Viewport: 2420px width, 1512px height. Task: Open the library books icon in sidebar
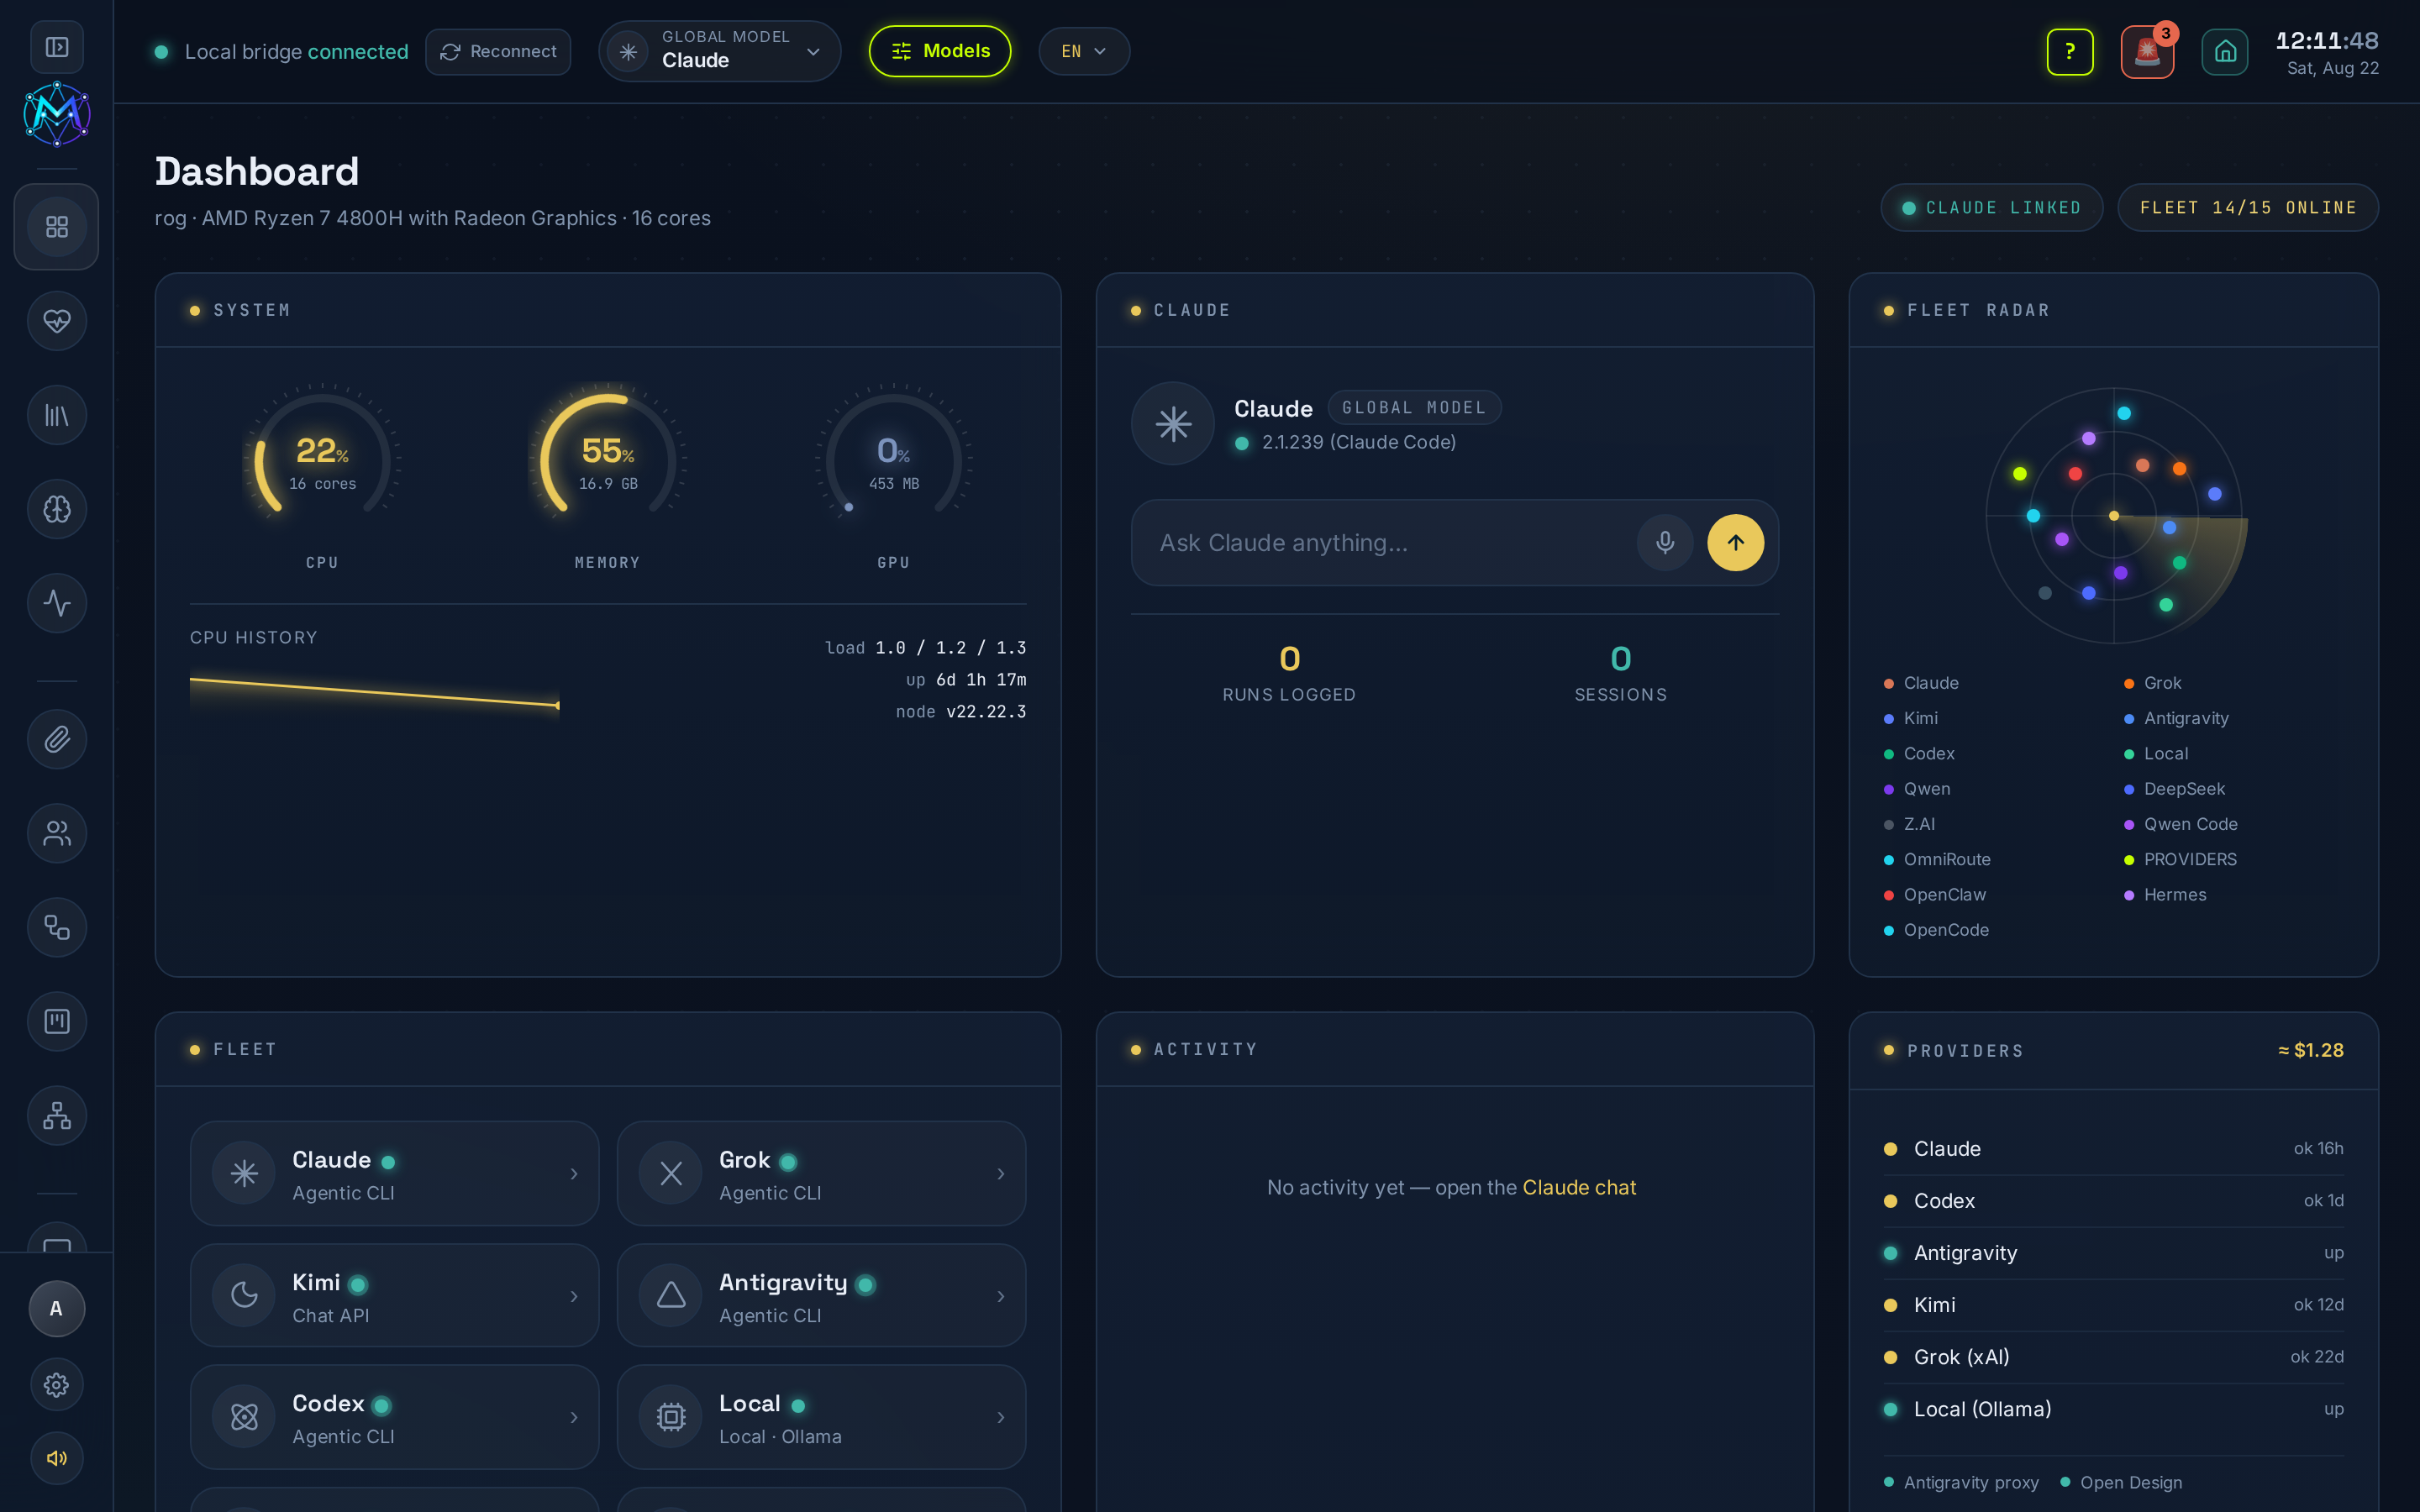(57, 415)
